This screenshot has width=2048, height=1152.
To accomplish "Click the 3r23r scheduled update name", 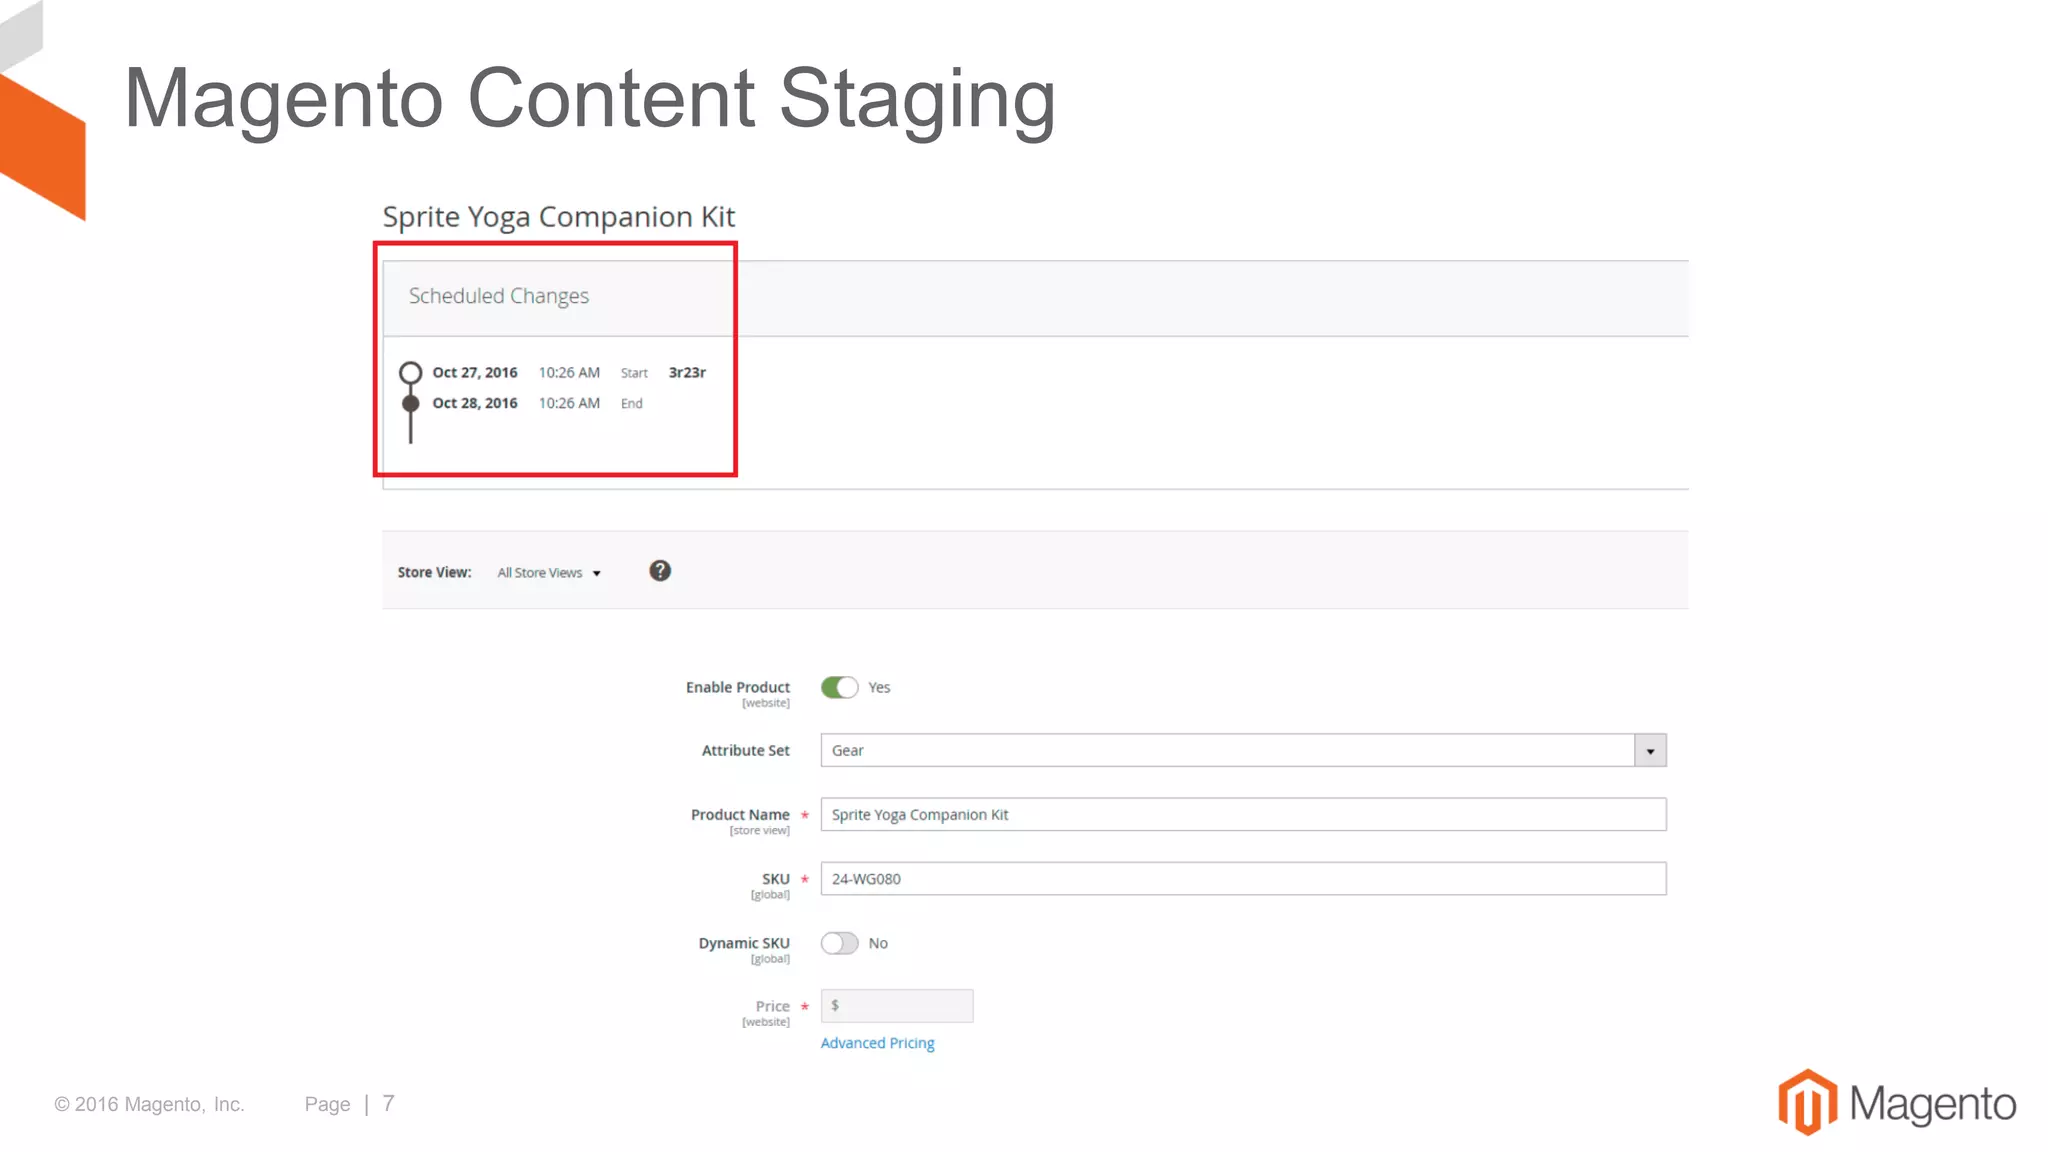I will 687,372.
